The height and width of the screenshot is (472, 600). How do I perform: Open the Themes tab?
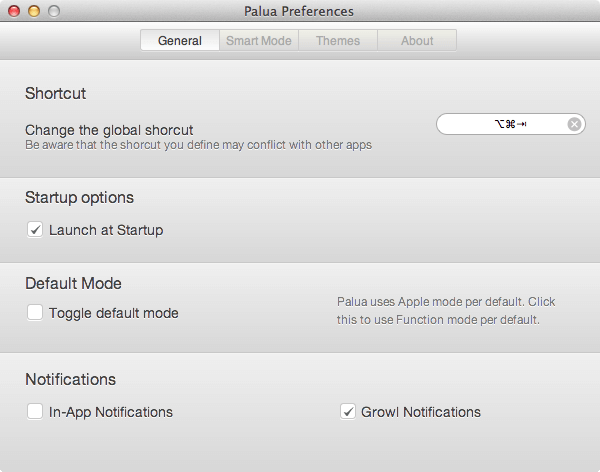coord(338,40)
